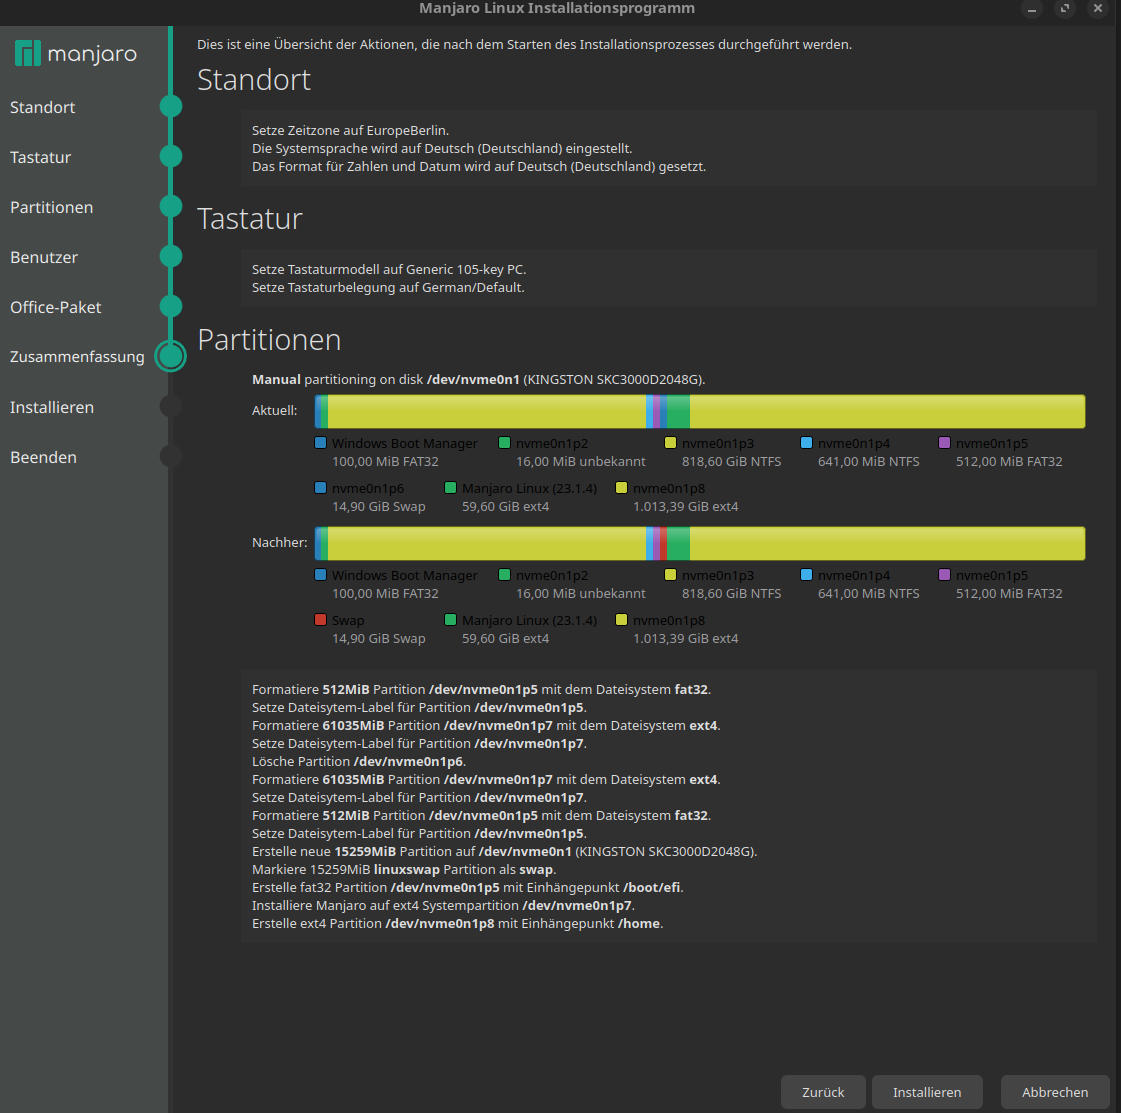Select the Zusammenfassung step in sidebar

tap(77, 357)
